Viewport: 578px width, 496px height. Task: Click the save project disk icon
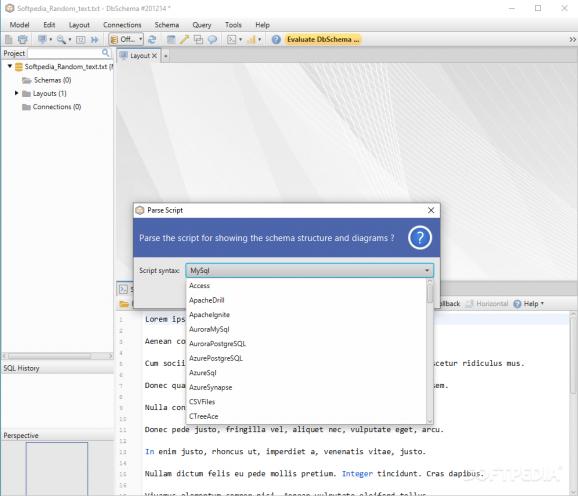point(22,39)
